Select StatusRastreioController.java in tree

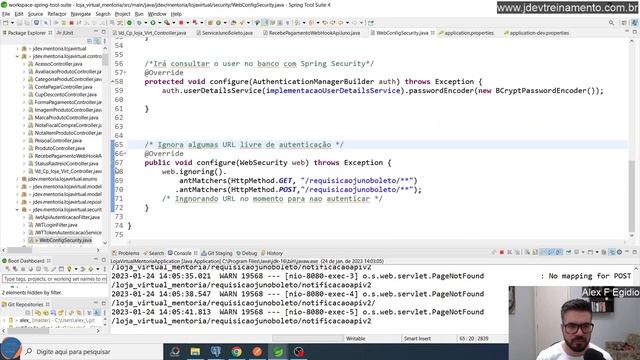[66, 164]
